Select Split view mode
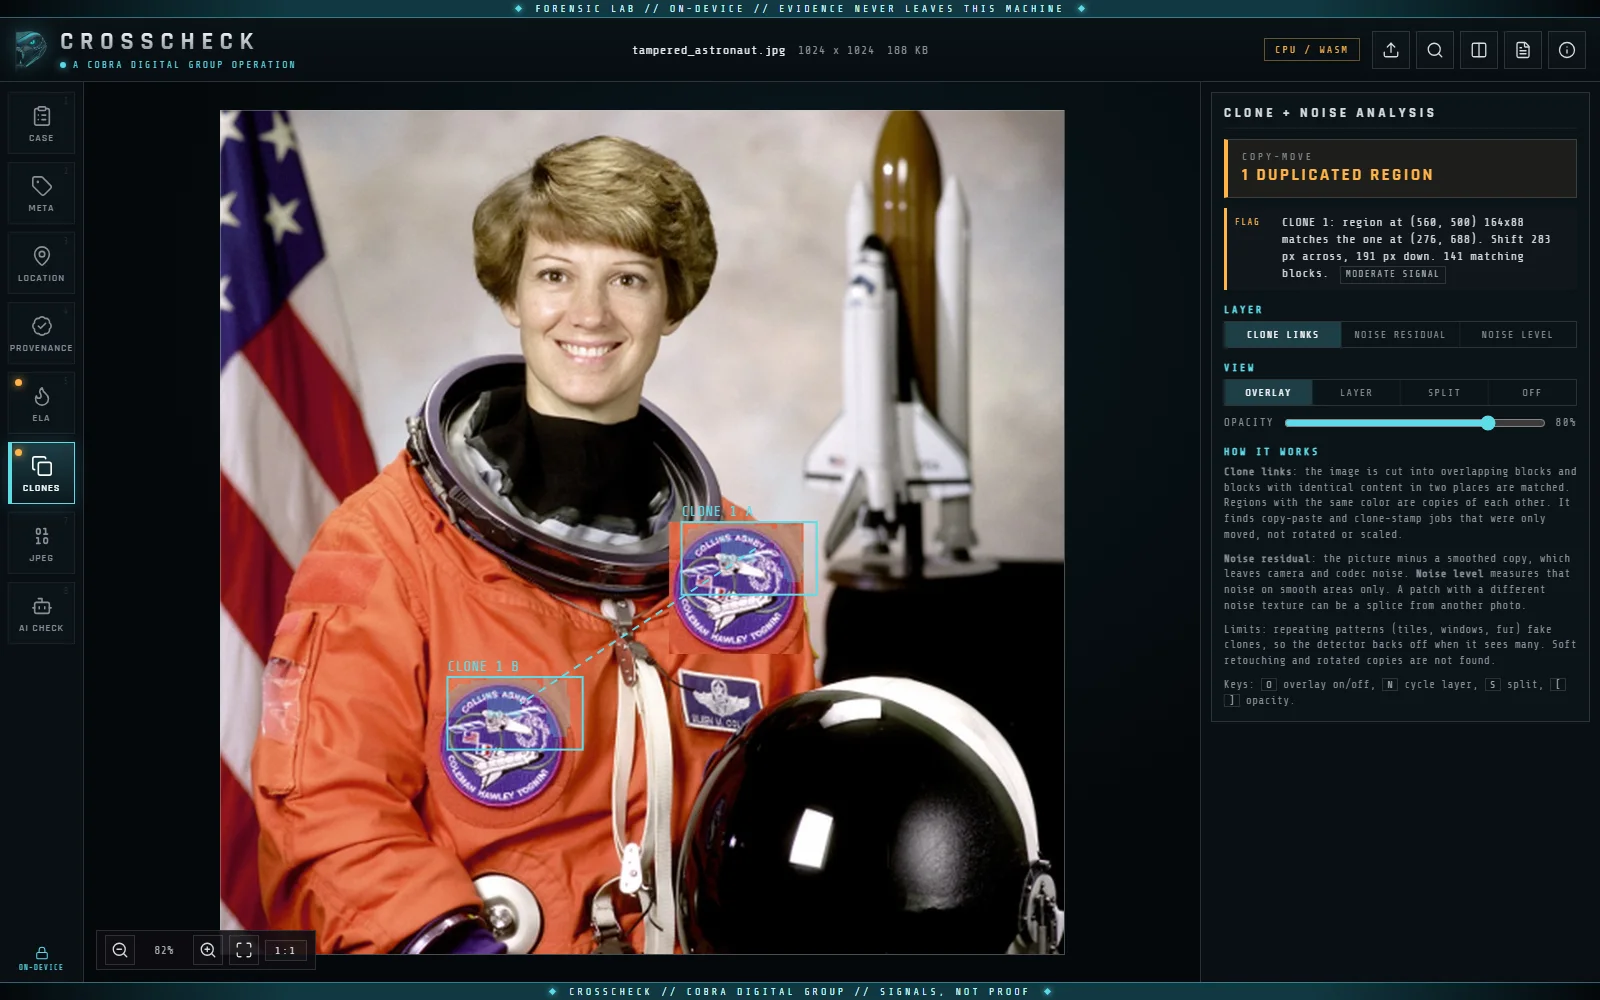 pos(1444,393)
